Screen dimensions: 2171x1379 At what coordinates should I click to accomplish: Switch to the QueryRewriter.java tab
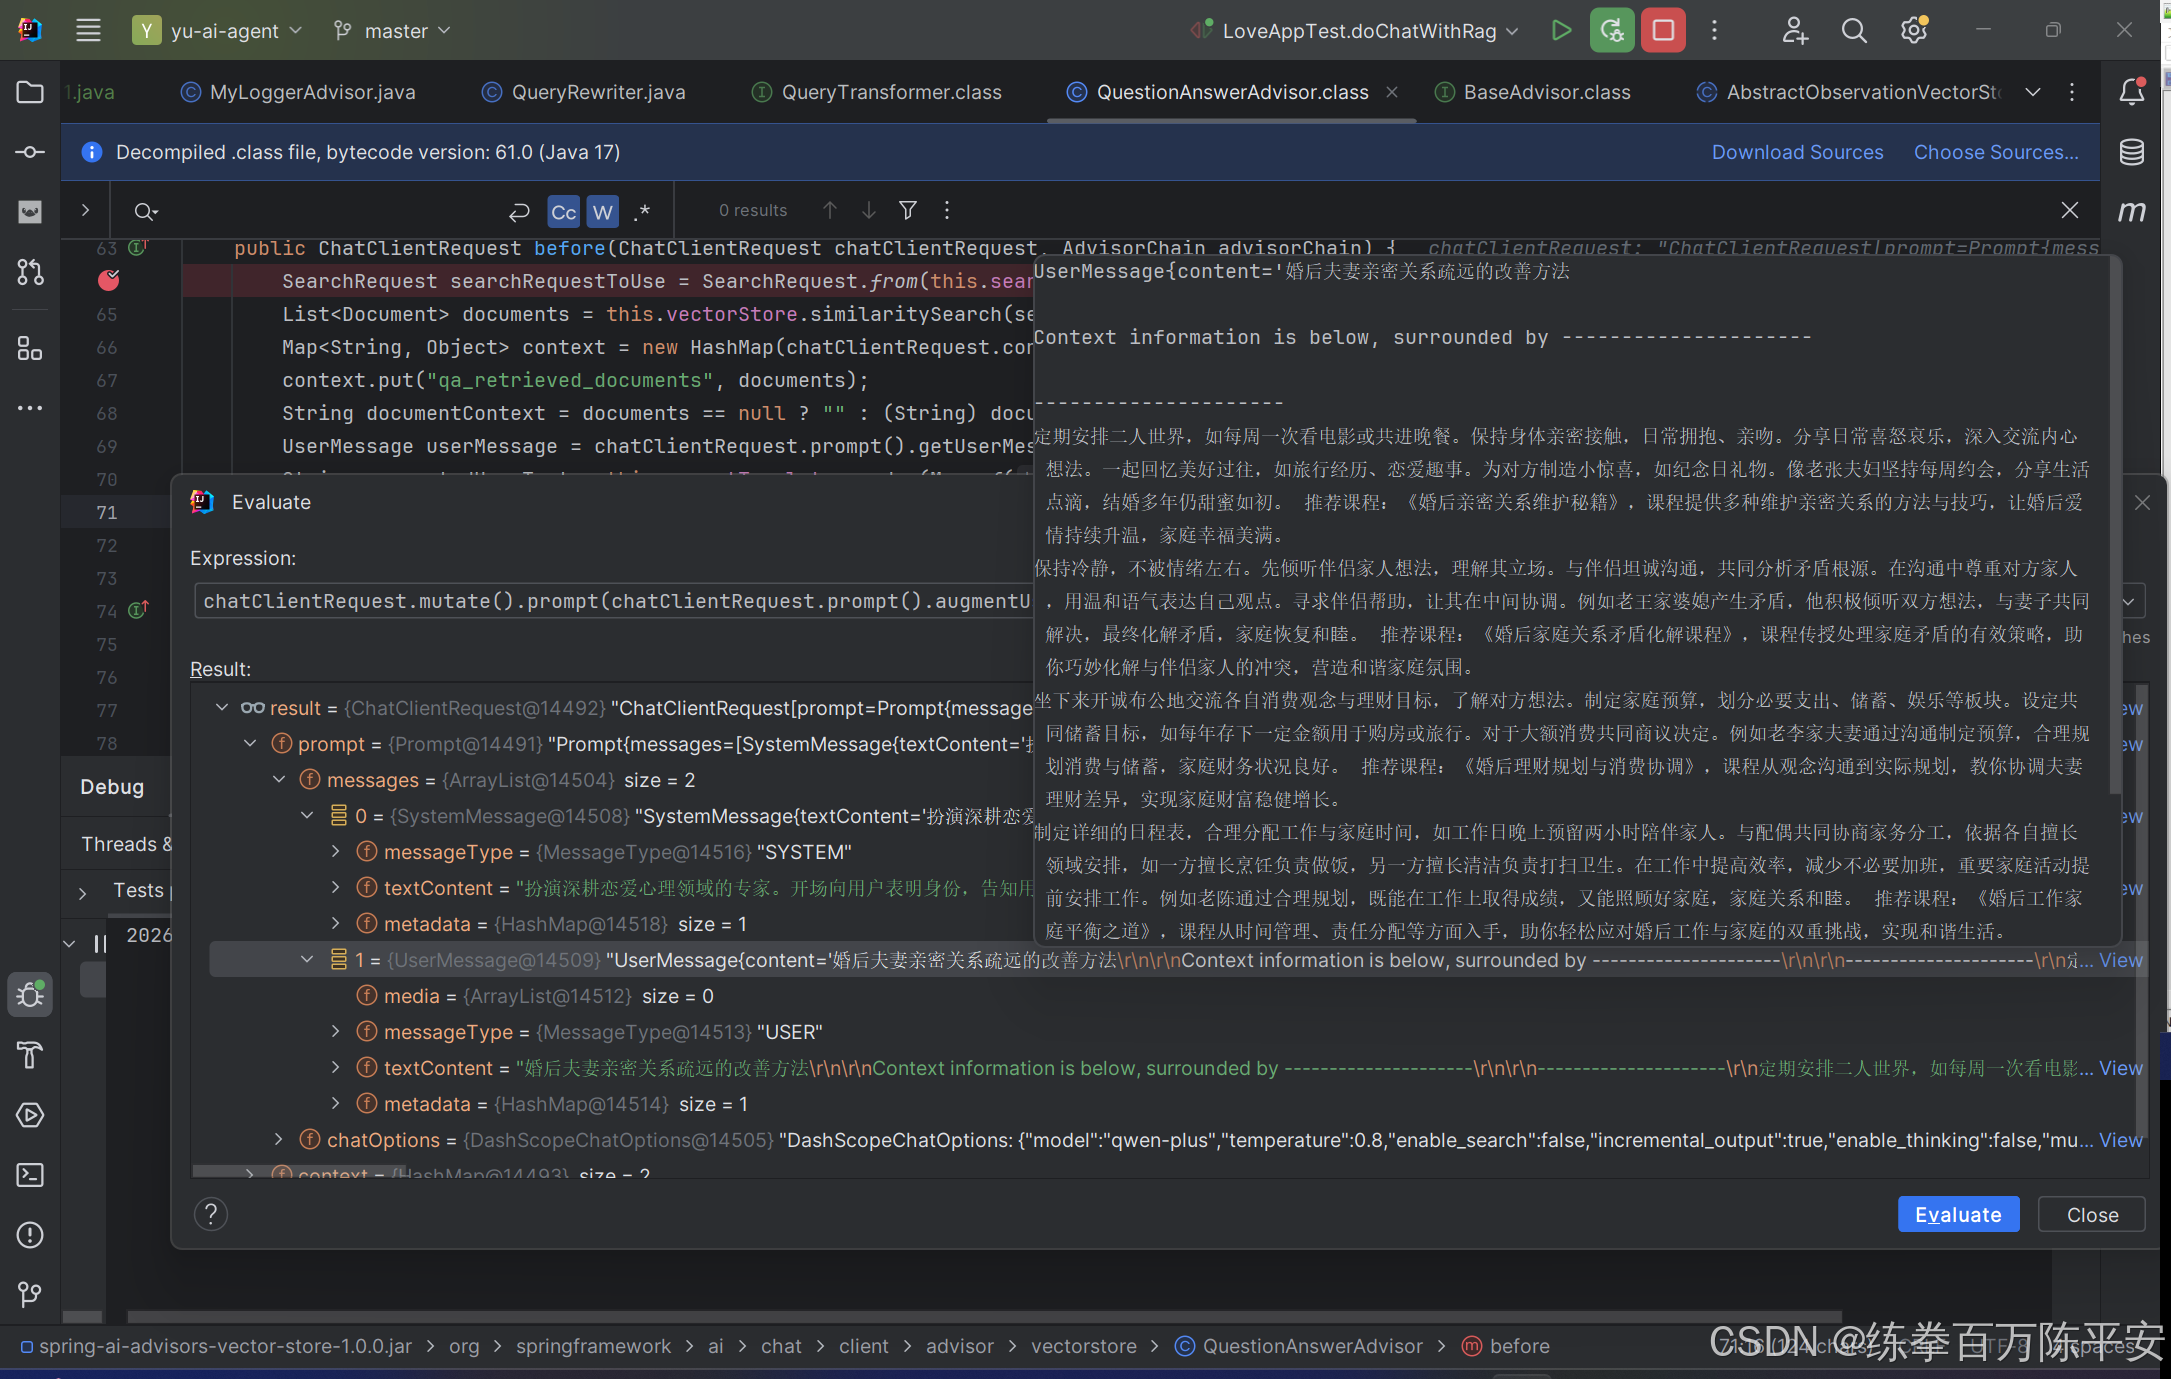598,92
